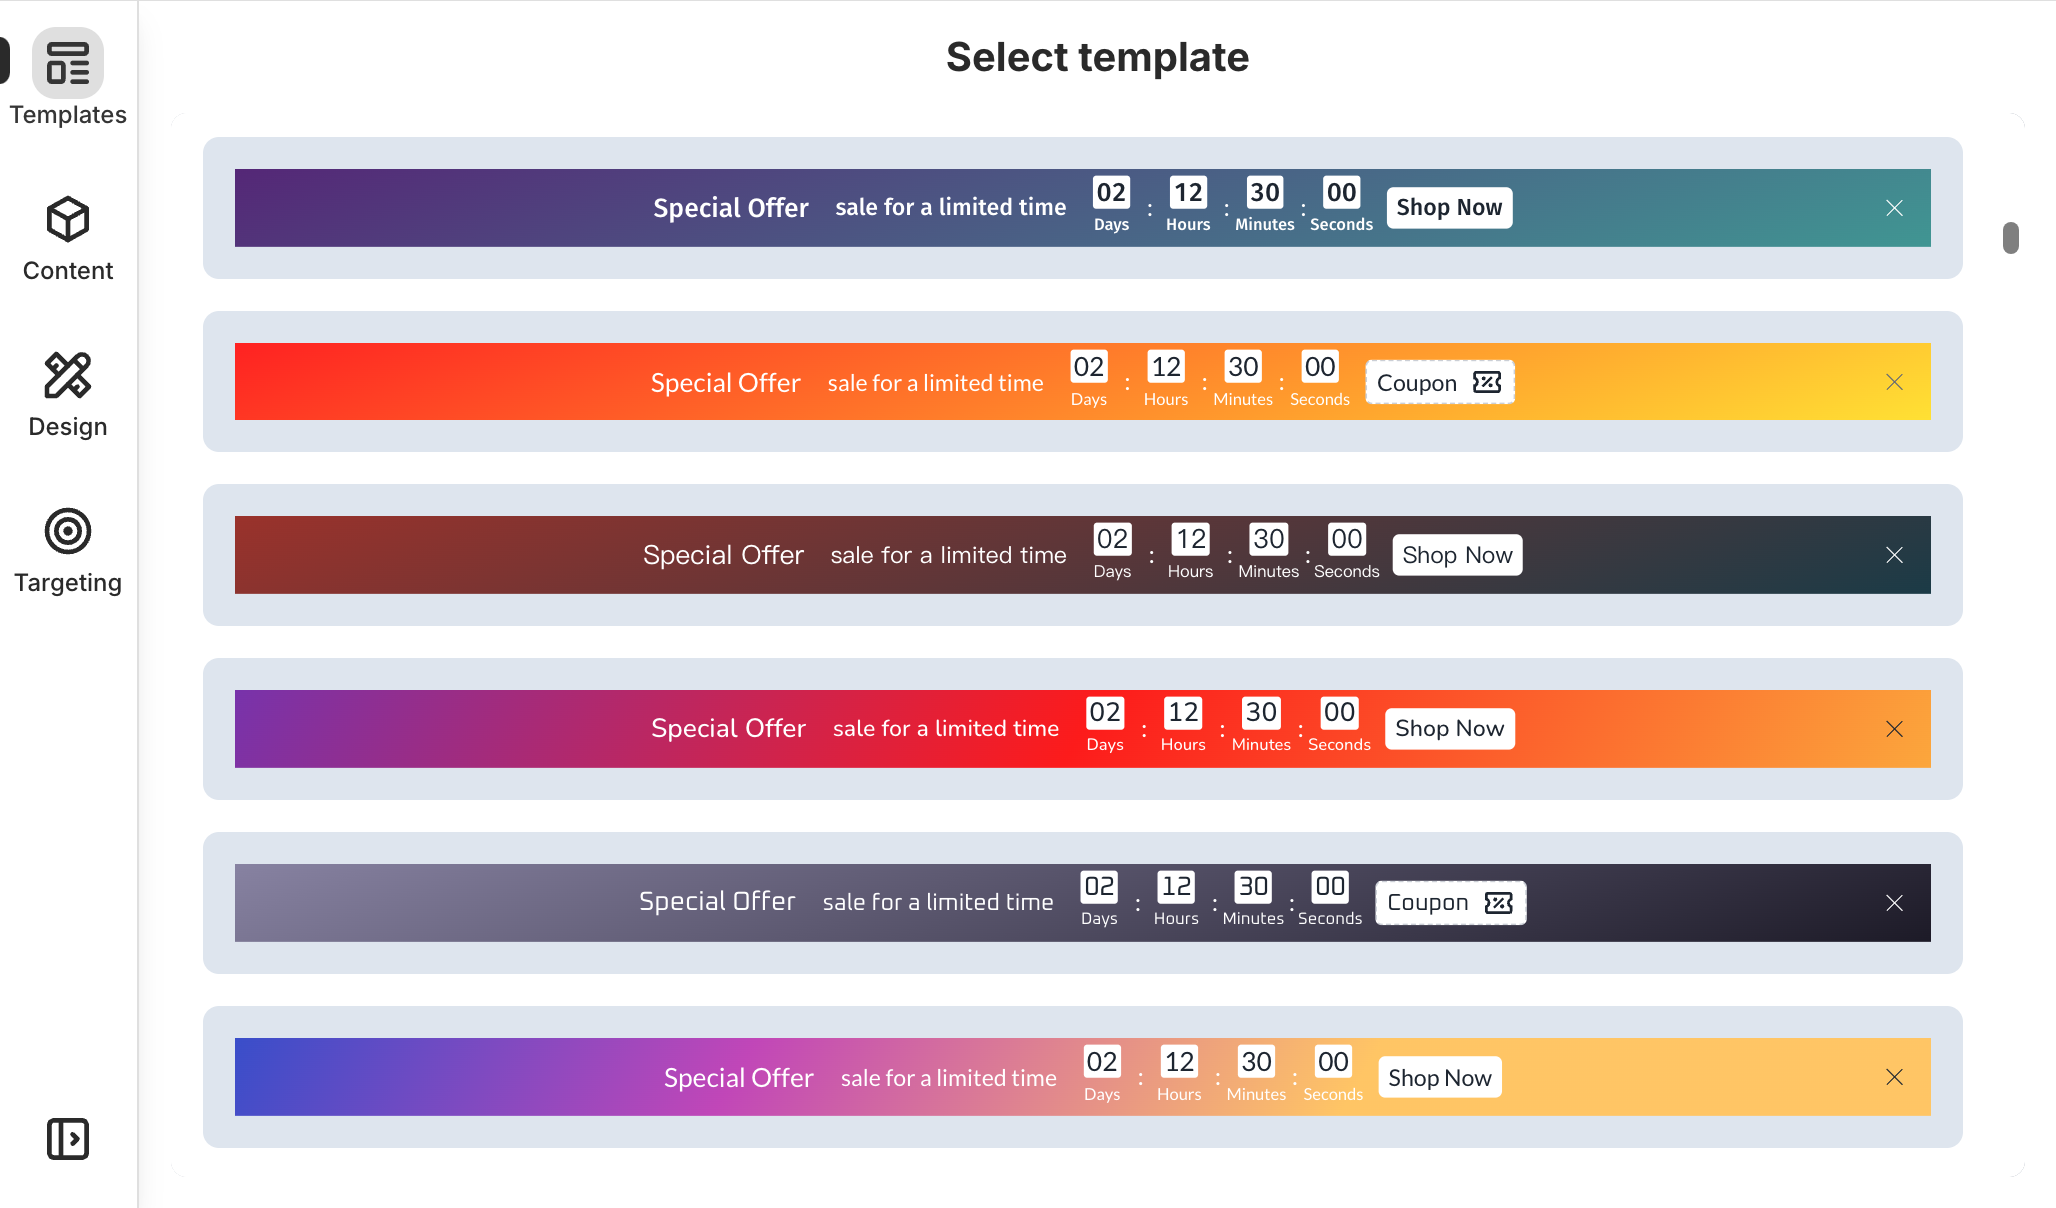2056x1208 pixels.
Task: Click the Targeting label in sidebar
Action: pos(68,583)
